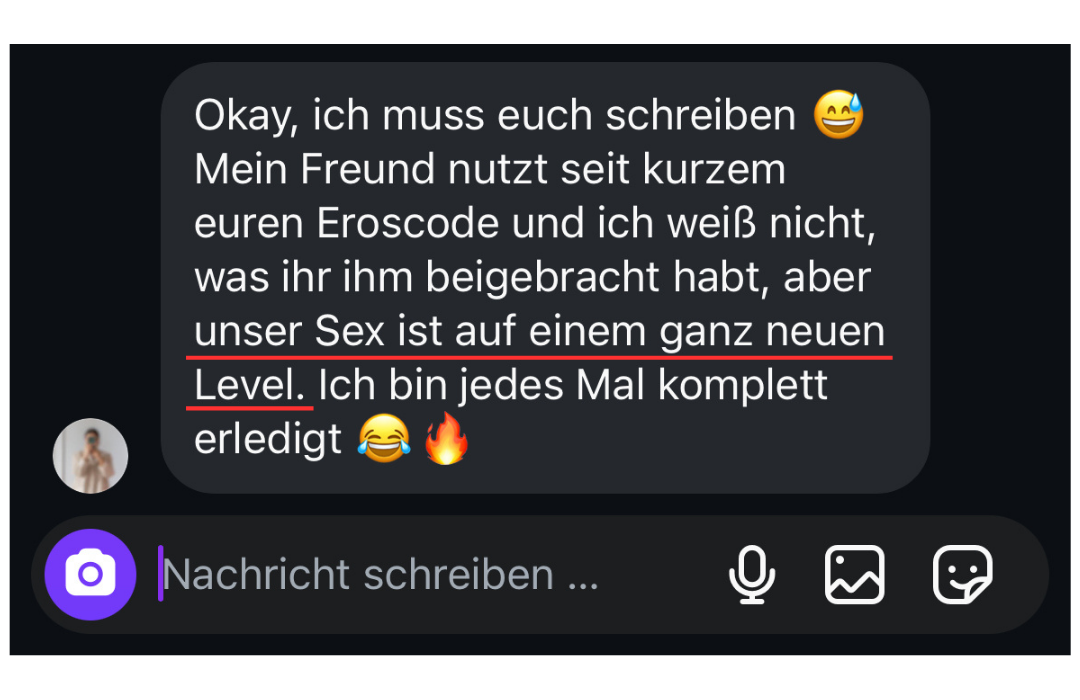Click the purple text cursor in message field
This screenshot has width=1080, height=700.
[x=160, y=574]
